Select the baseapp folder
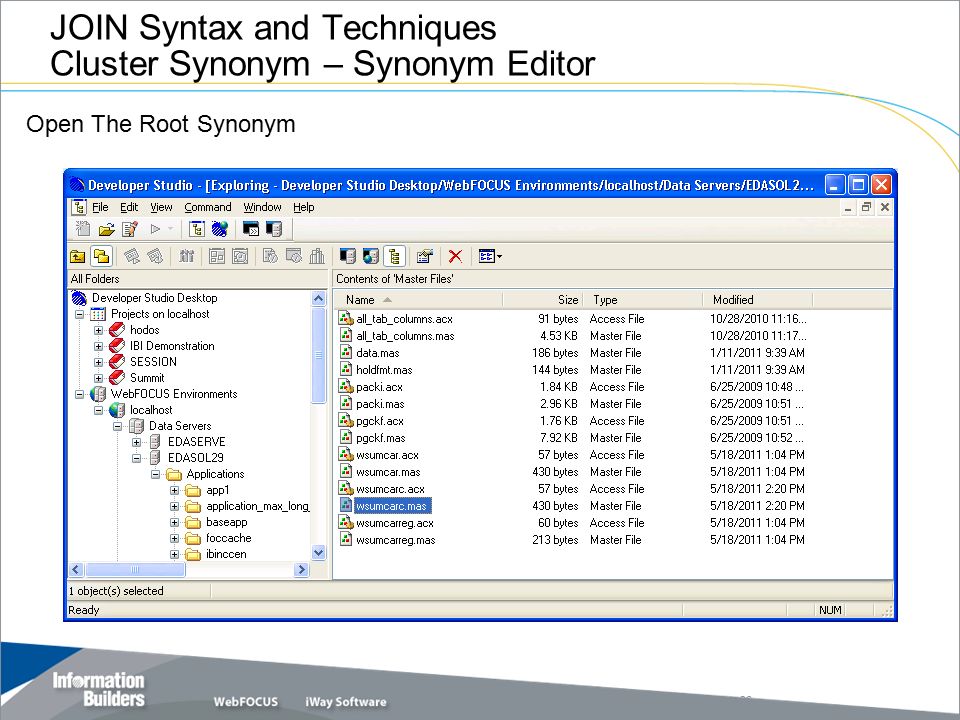The width and height of the screenshot is (960, 720). click(x=227, y=522)
